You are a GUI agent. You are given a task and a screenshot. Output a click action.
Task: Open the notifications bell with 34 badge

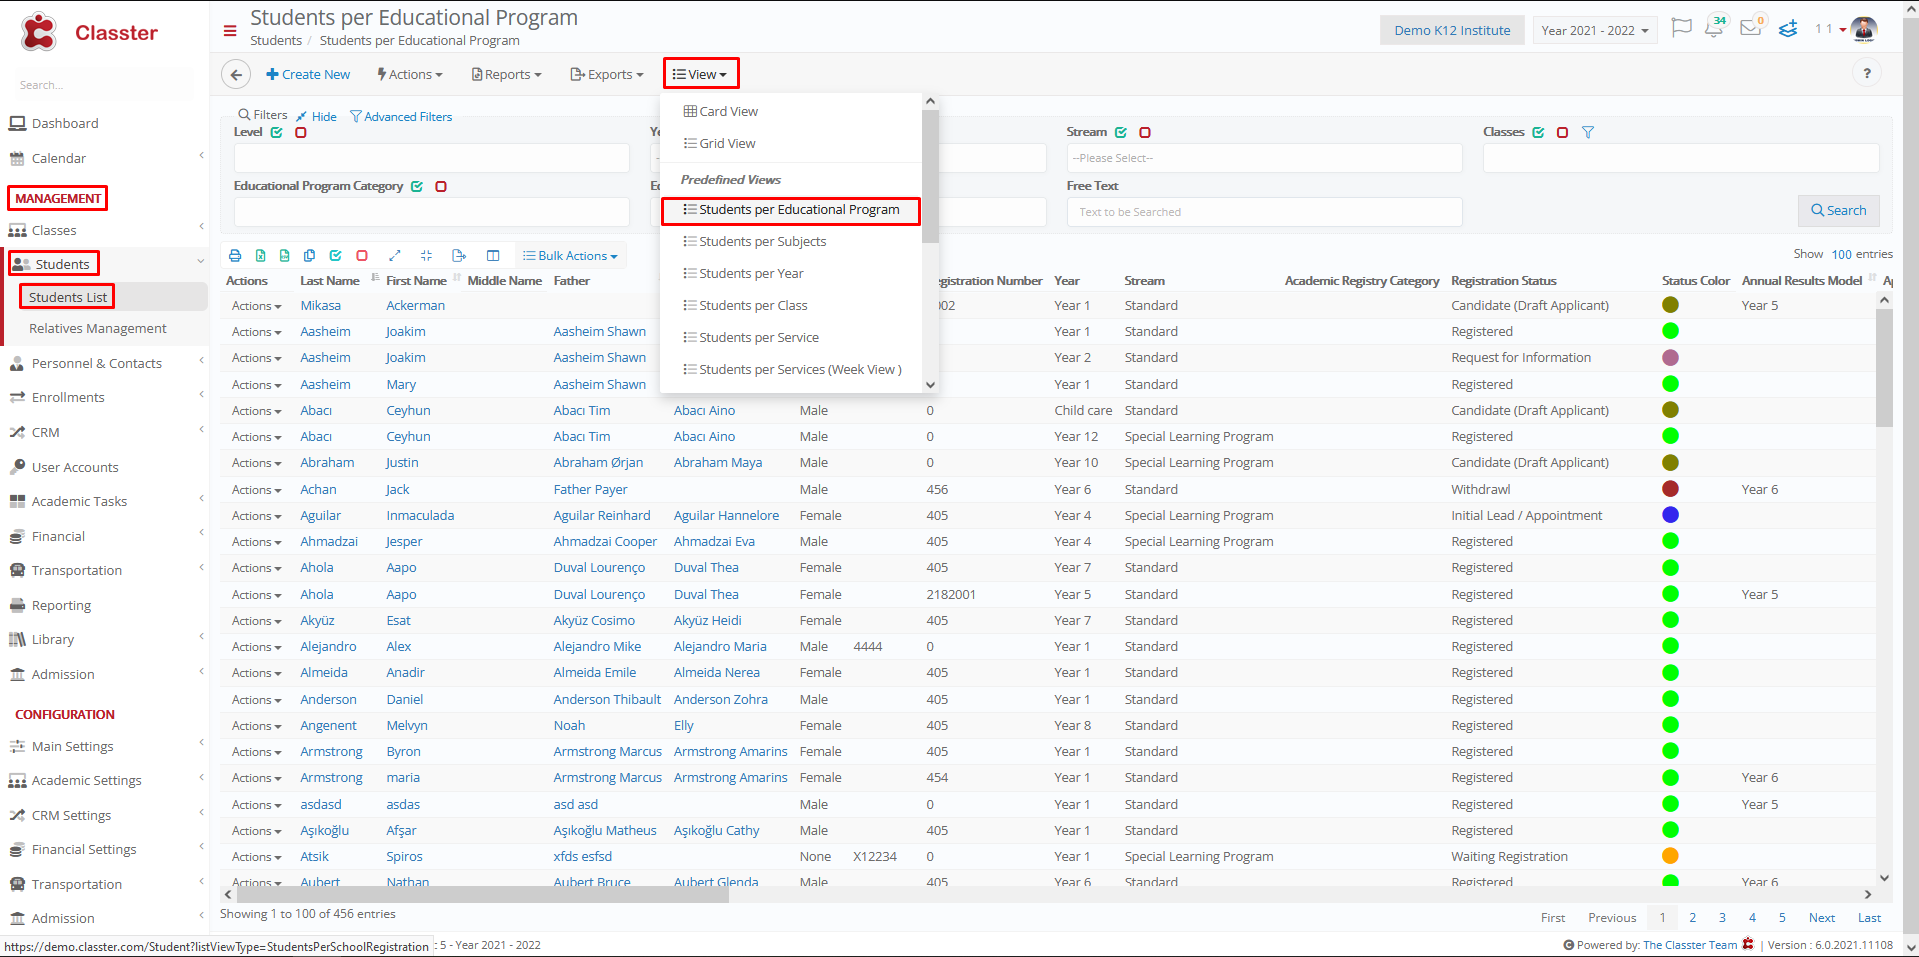point(1715,27)
